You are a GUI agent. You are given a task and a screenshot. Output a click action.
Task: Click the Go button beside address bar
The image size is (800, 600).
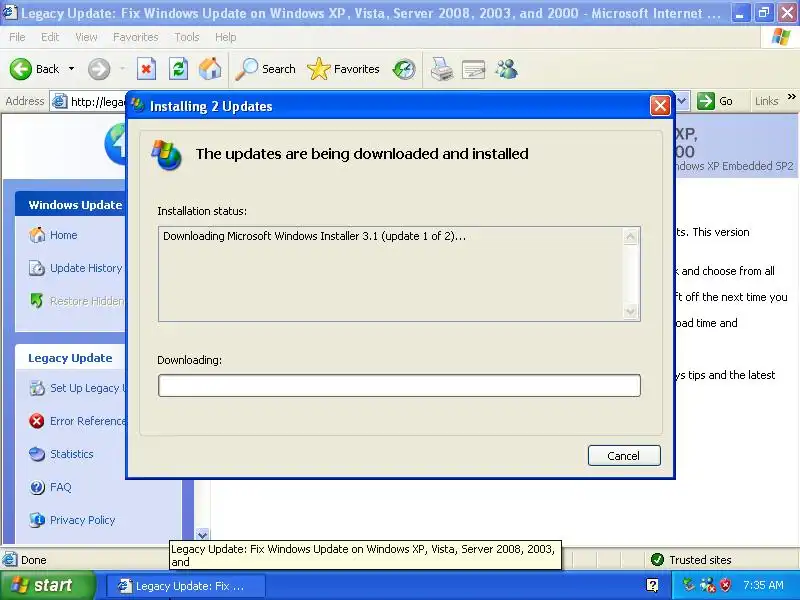[715, 101]
